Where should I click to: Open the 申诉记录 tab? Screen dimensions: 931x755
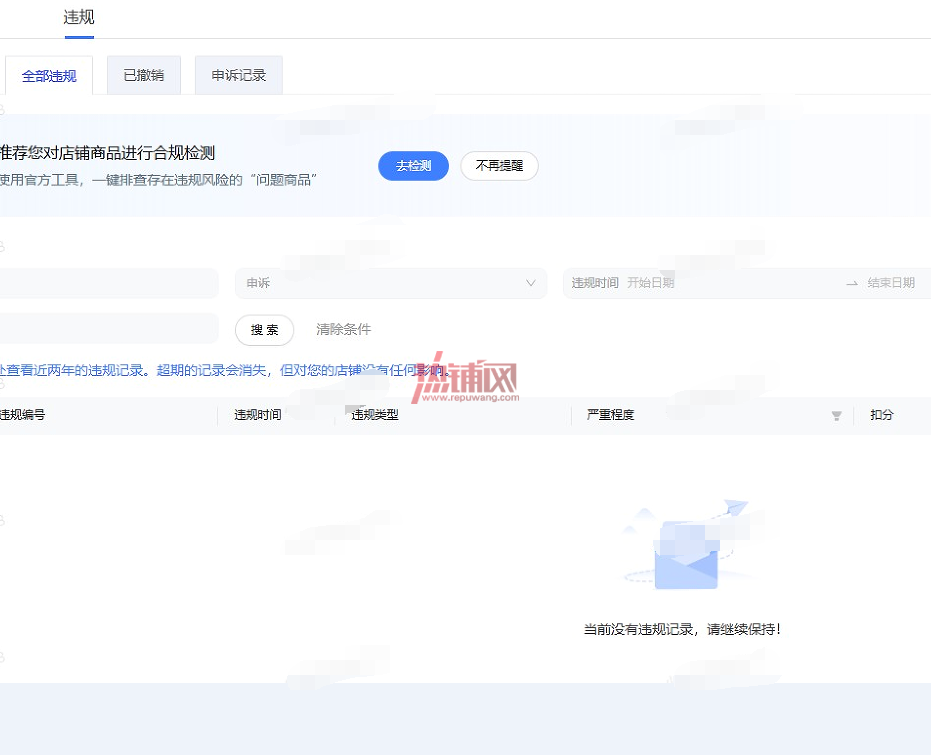(x=239, y=75)
